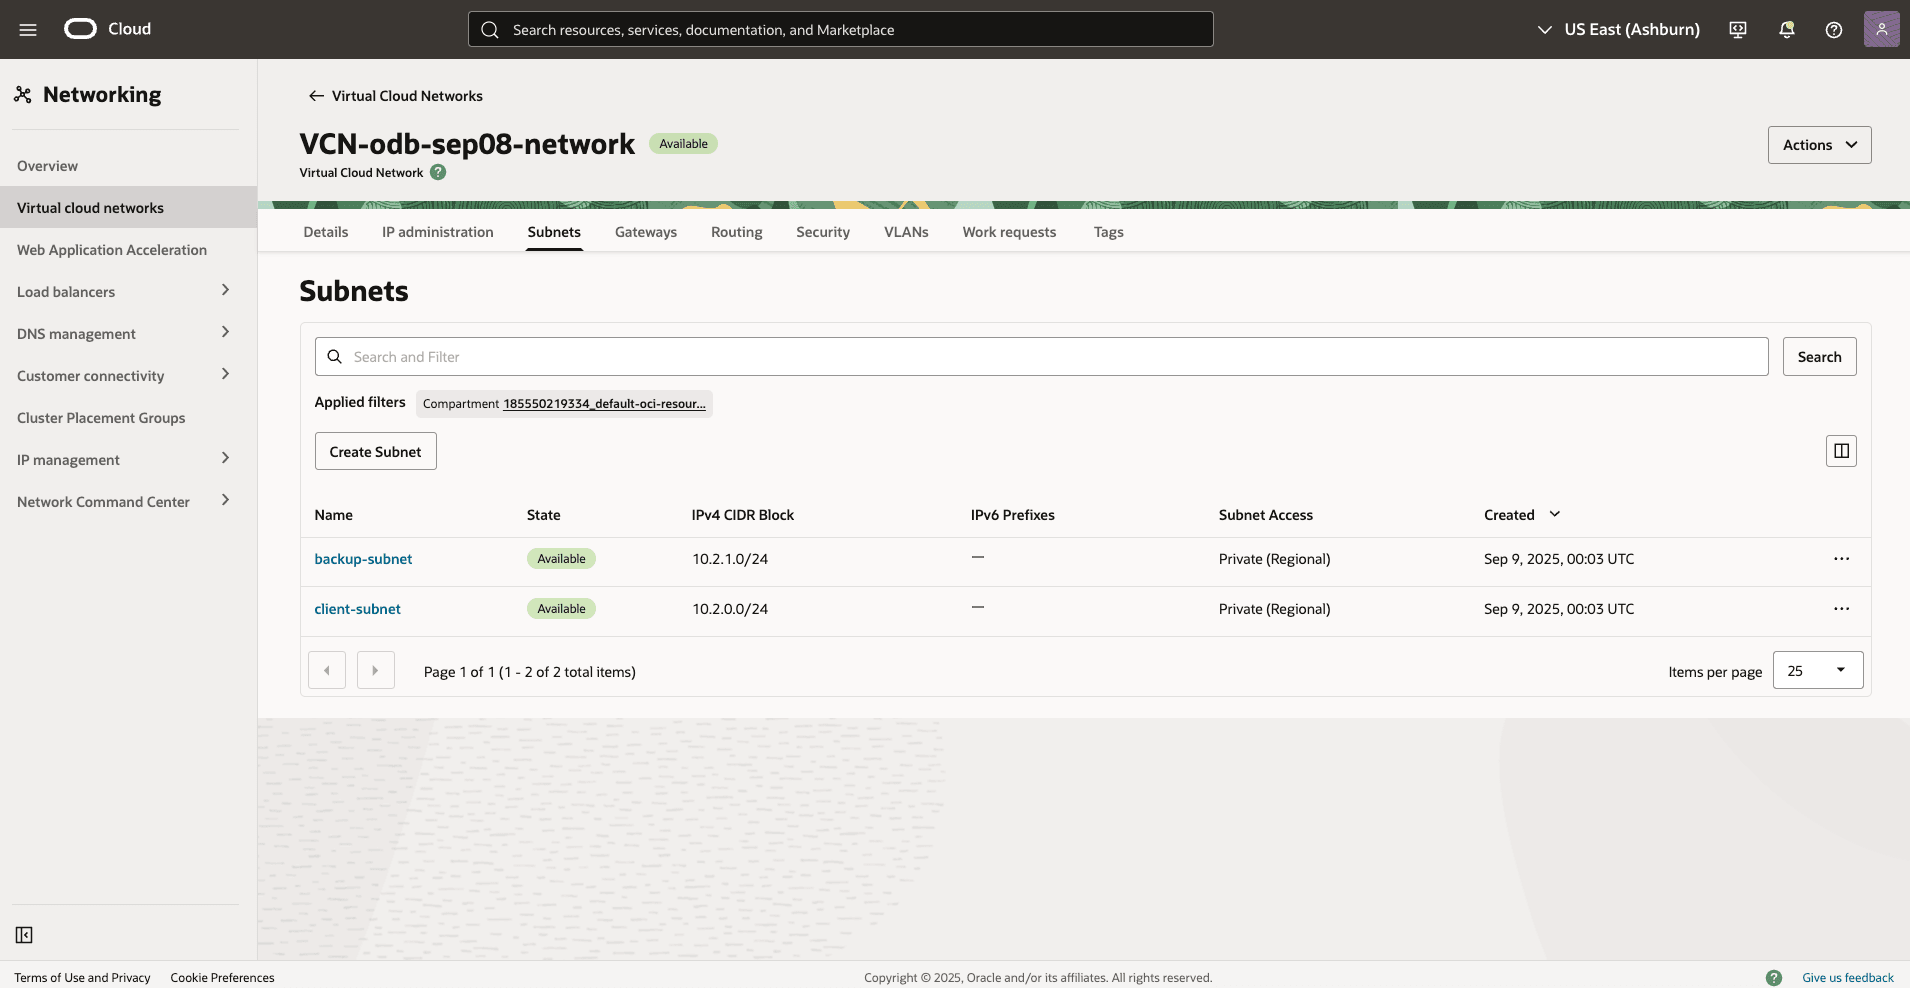
Task: Open the Cloud Shell console icon
Action: pos(1737,29)
